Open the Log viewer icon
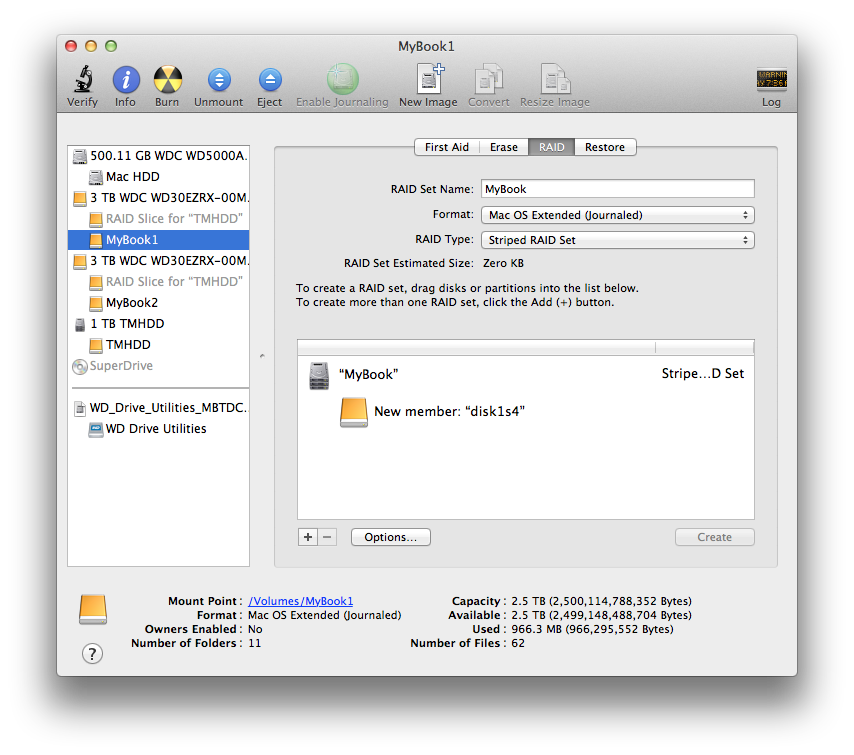The image size is (854, 755). pos(771,79)
